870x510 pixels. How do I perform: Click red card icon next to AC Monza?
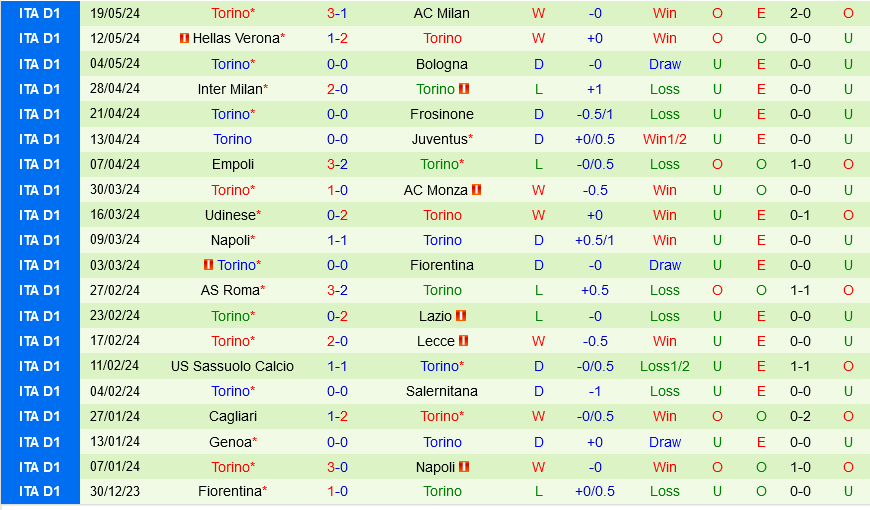[477, 190]
